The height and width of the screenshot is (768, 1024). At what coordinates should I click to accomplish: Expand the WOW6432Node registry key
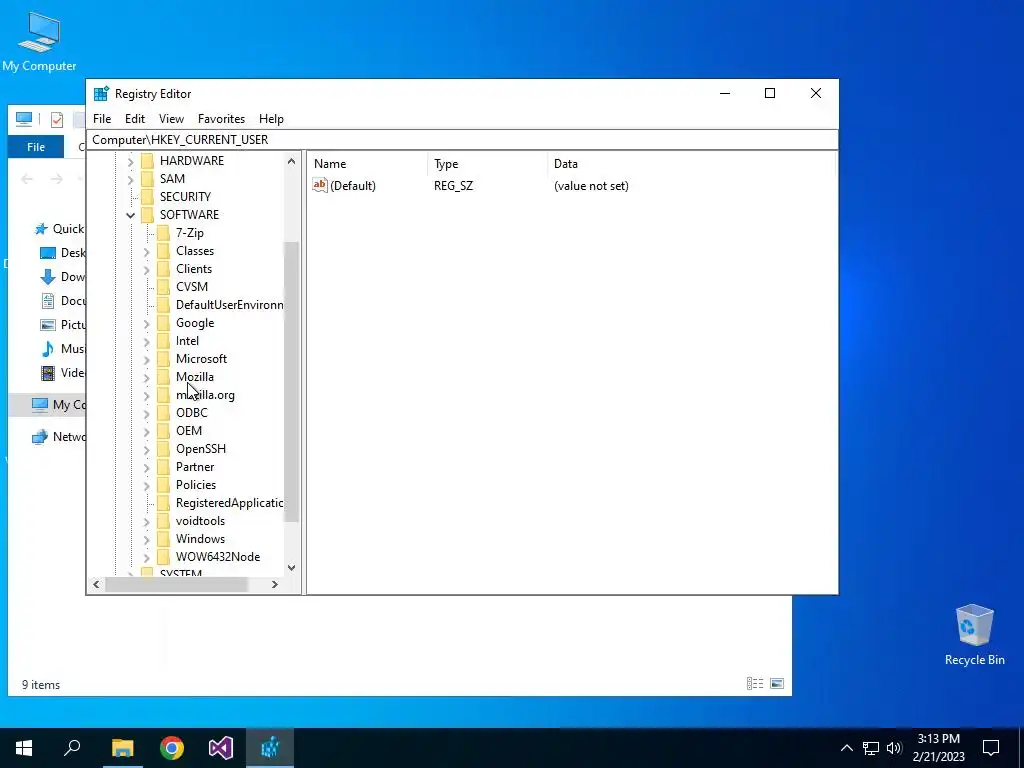point(146,557)
